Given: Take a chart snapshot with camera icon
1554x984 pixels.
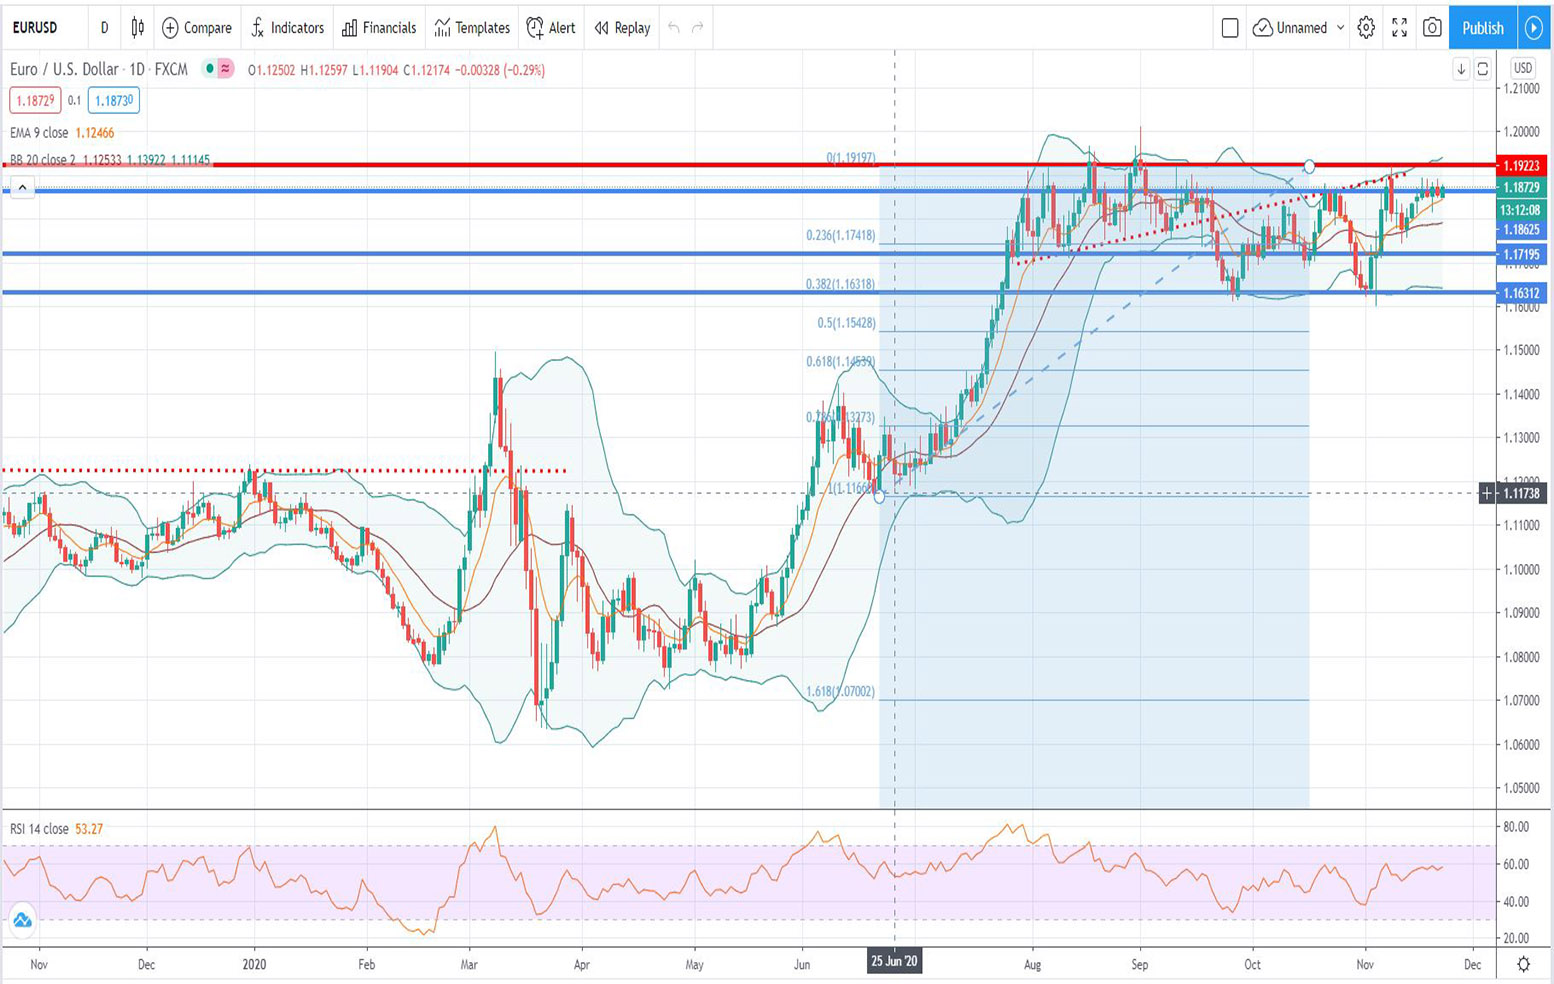Looking at the screenshot, I should pyautogui.click(x=1432, y=28).
